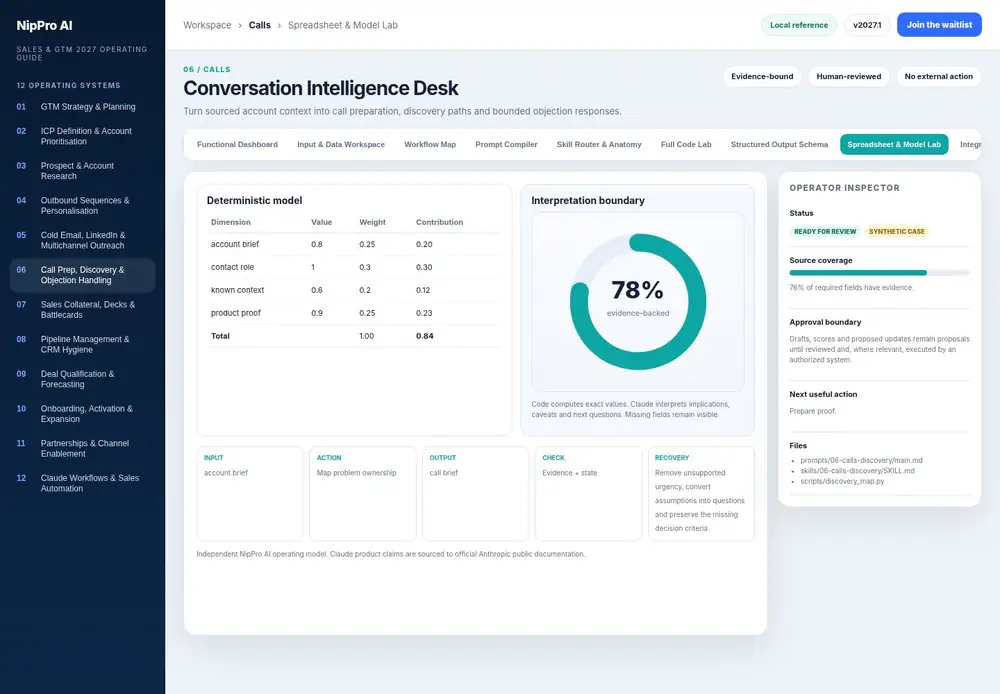Click the 78% evidence-backed donut chart
The height and width of the screenshot is (694, 1000).
[638, 302]
